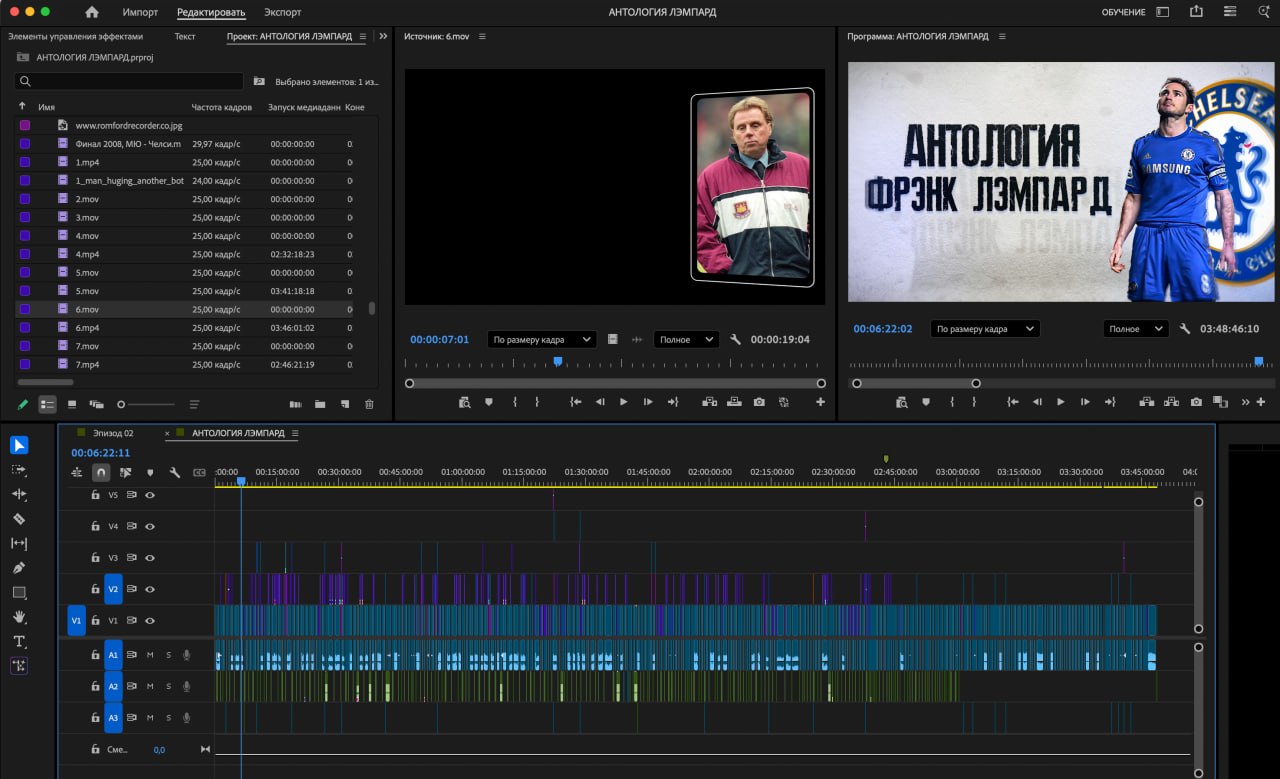Select the Razor tool in the toolbar

point(19,519)
